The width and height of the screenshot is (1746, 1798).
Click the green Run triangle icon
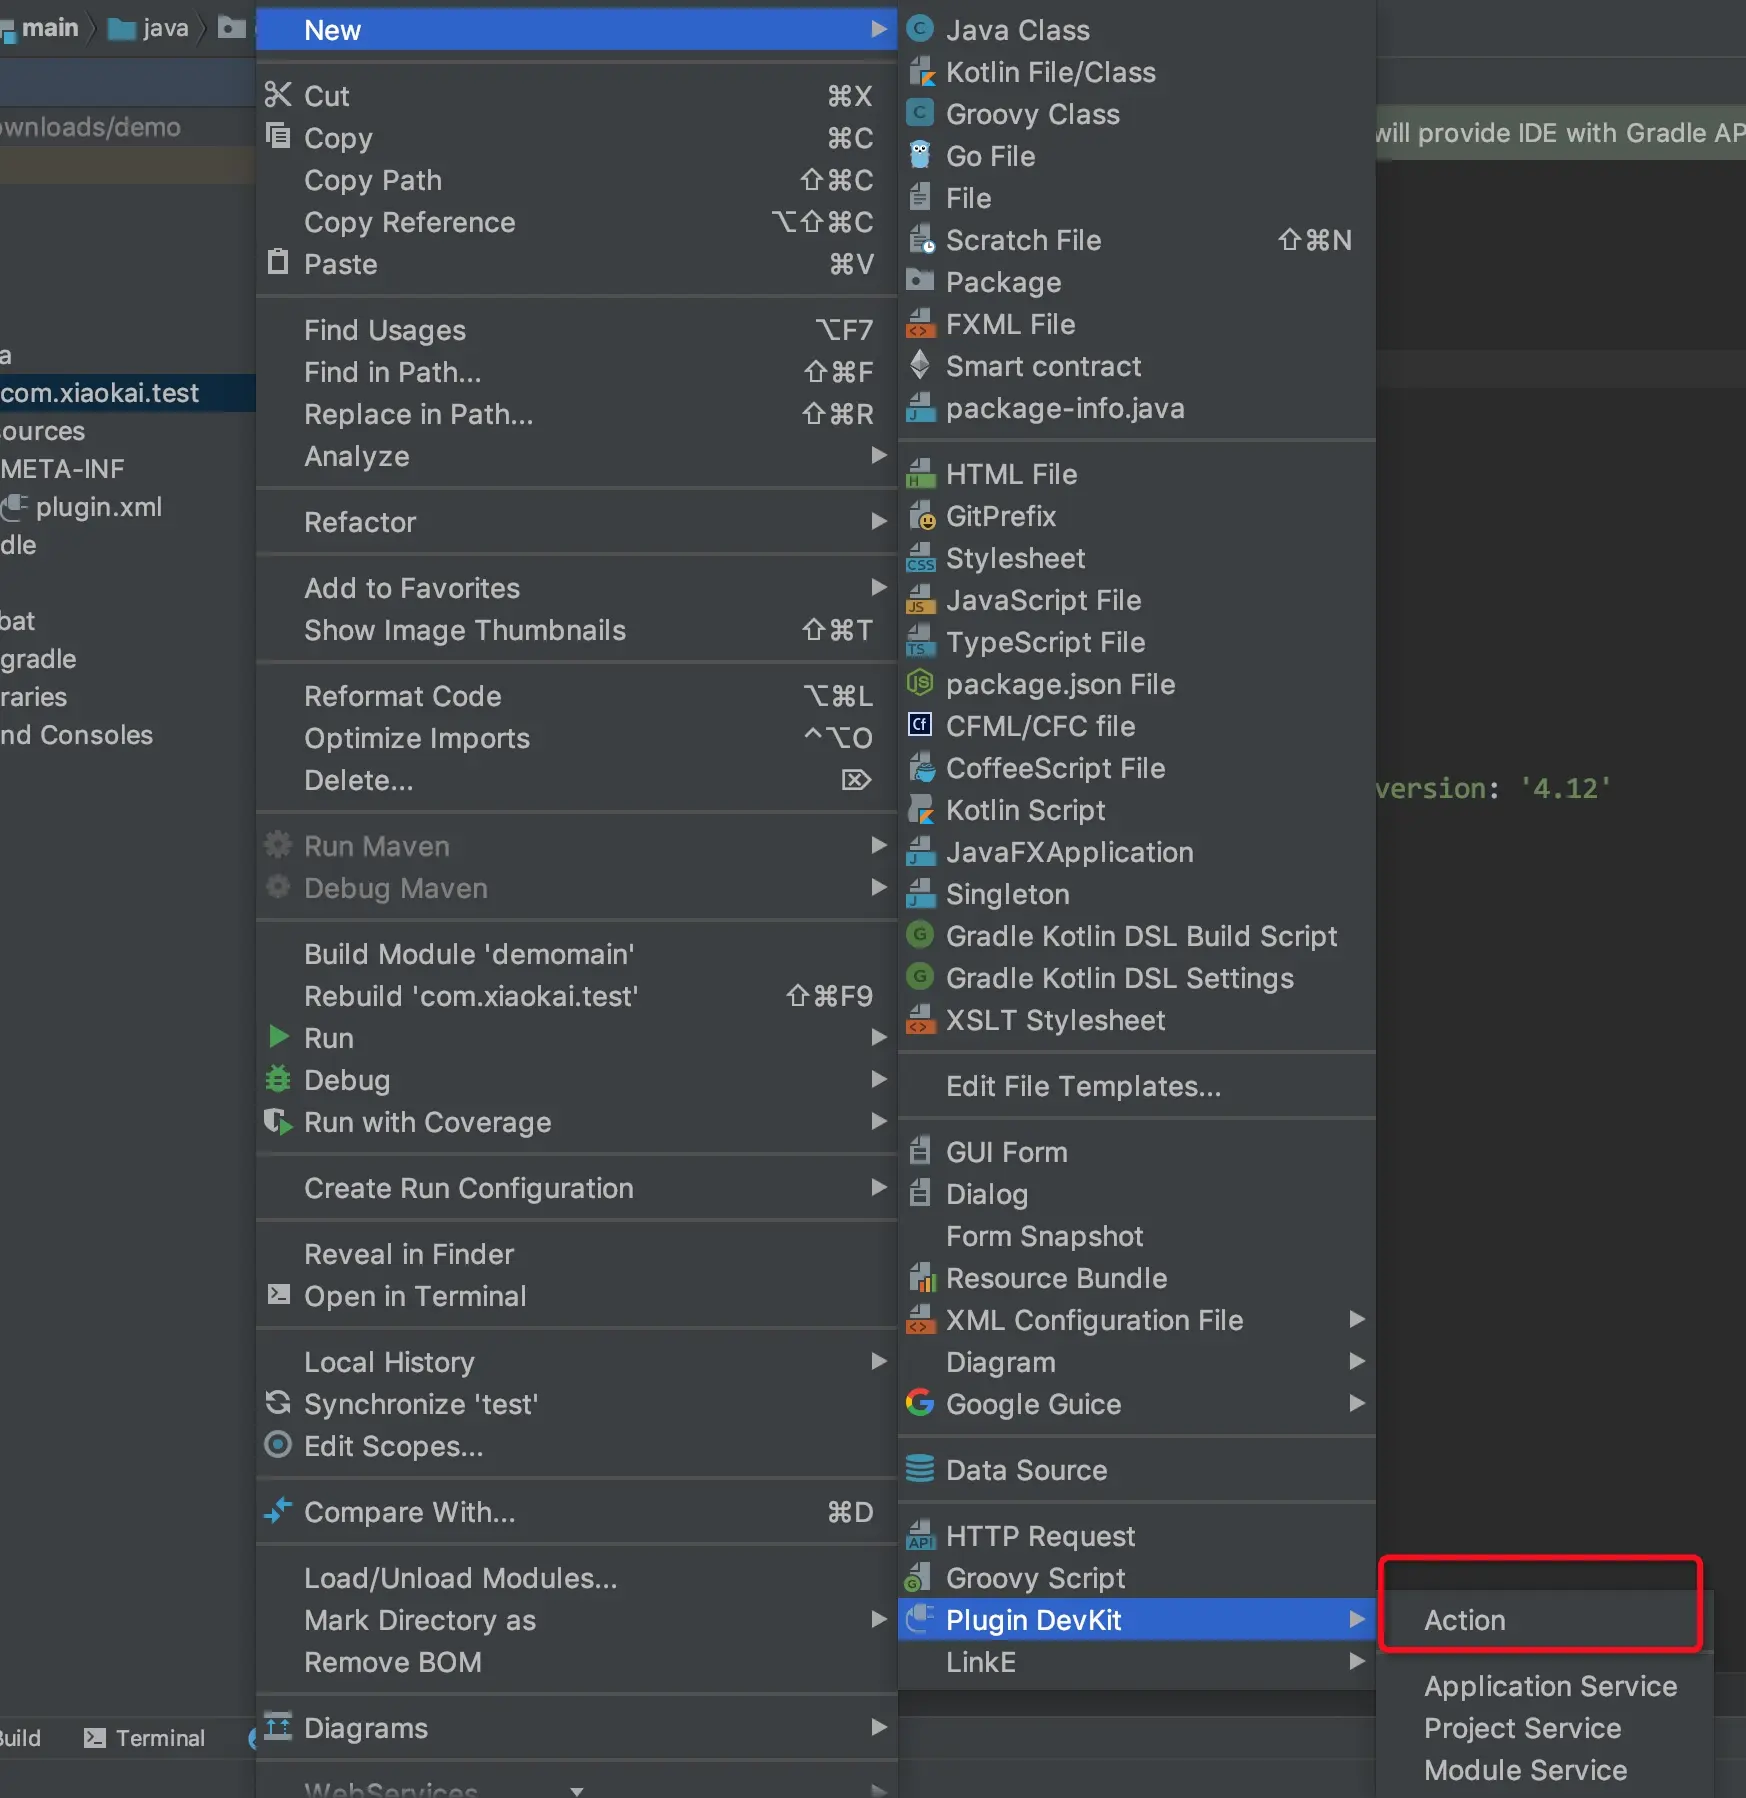point(279,1037)
